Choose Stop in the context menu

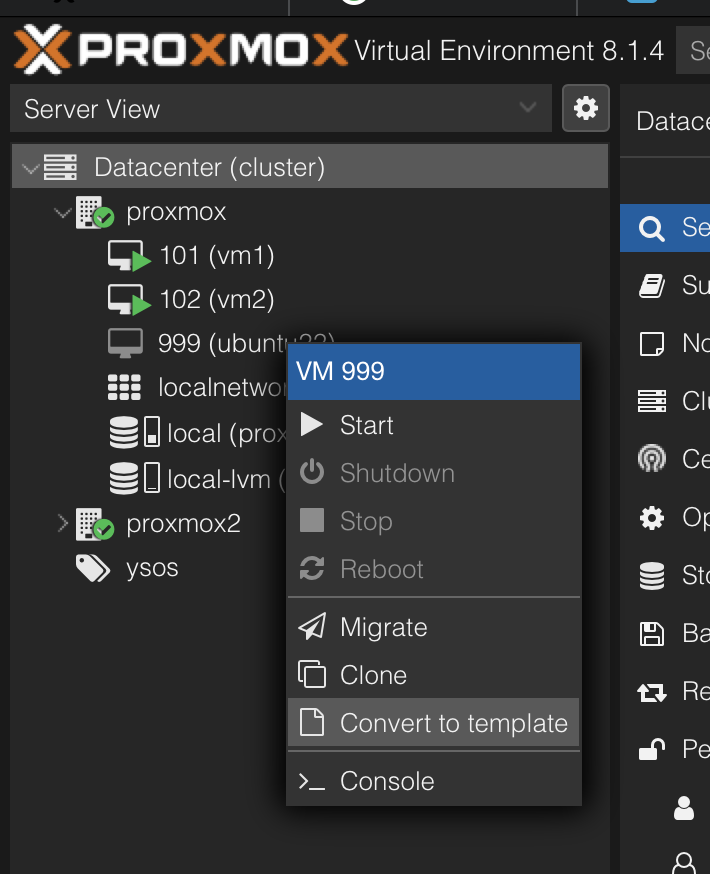pyautogui.click(x=434, y=521)
